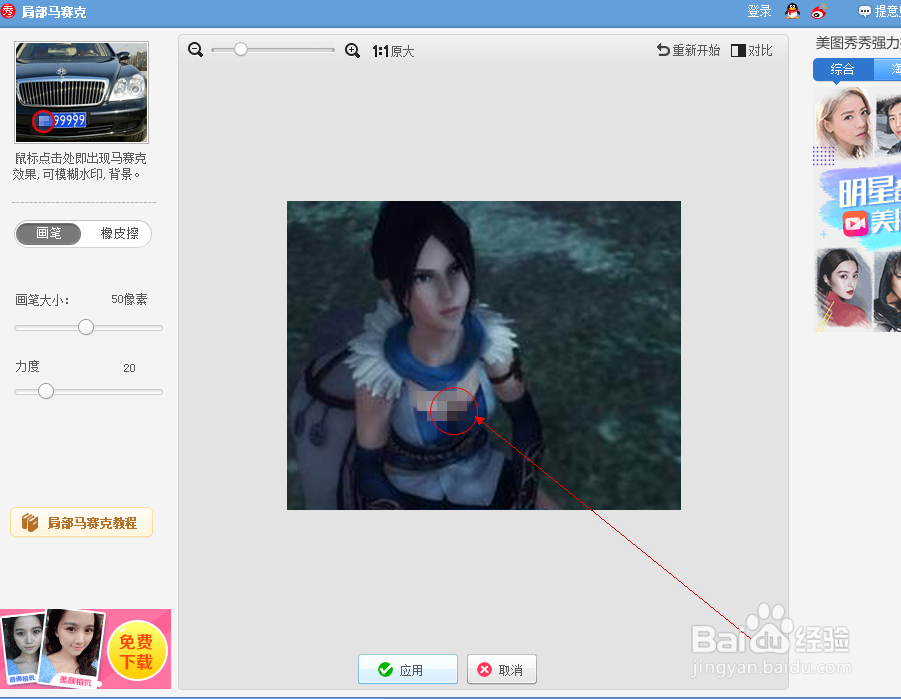Screen dimensions: 901x699
Task: Select the 综合 tab in the side panel
Action: 842,70
